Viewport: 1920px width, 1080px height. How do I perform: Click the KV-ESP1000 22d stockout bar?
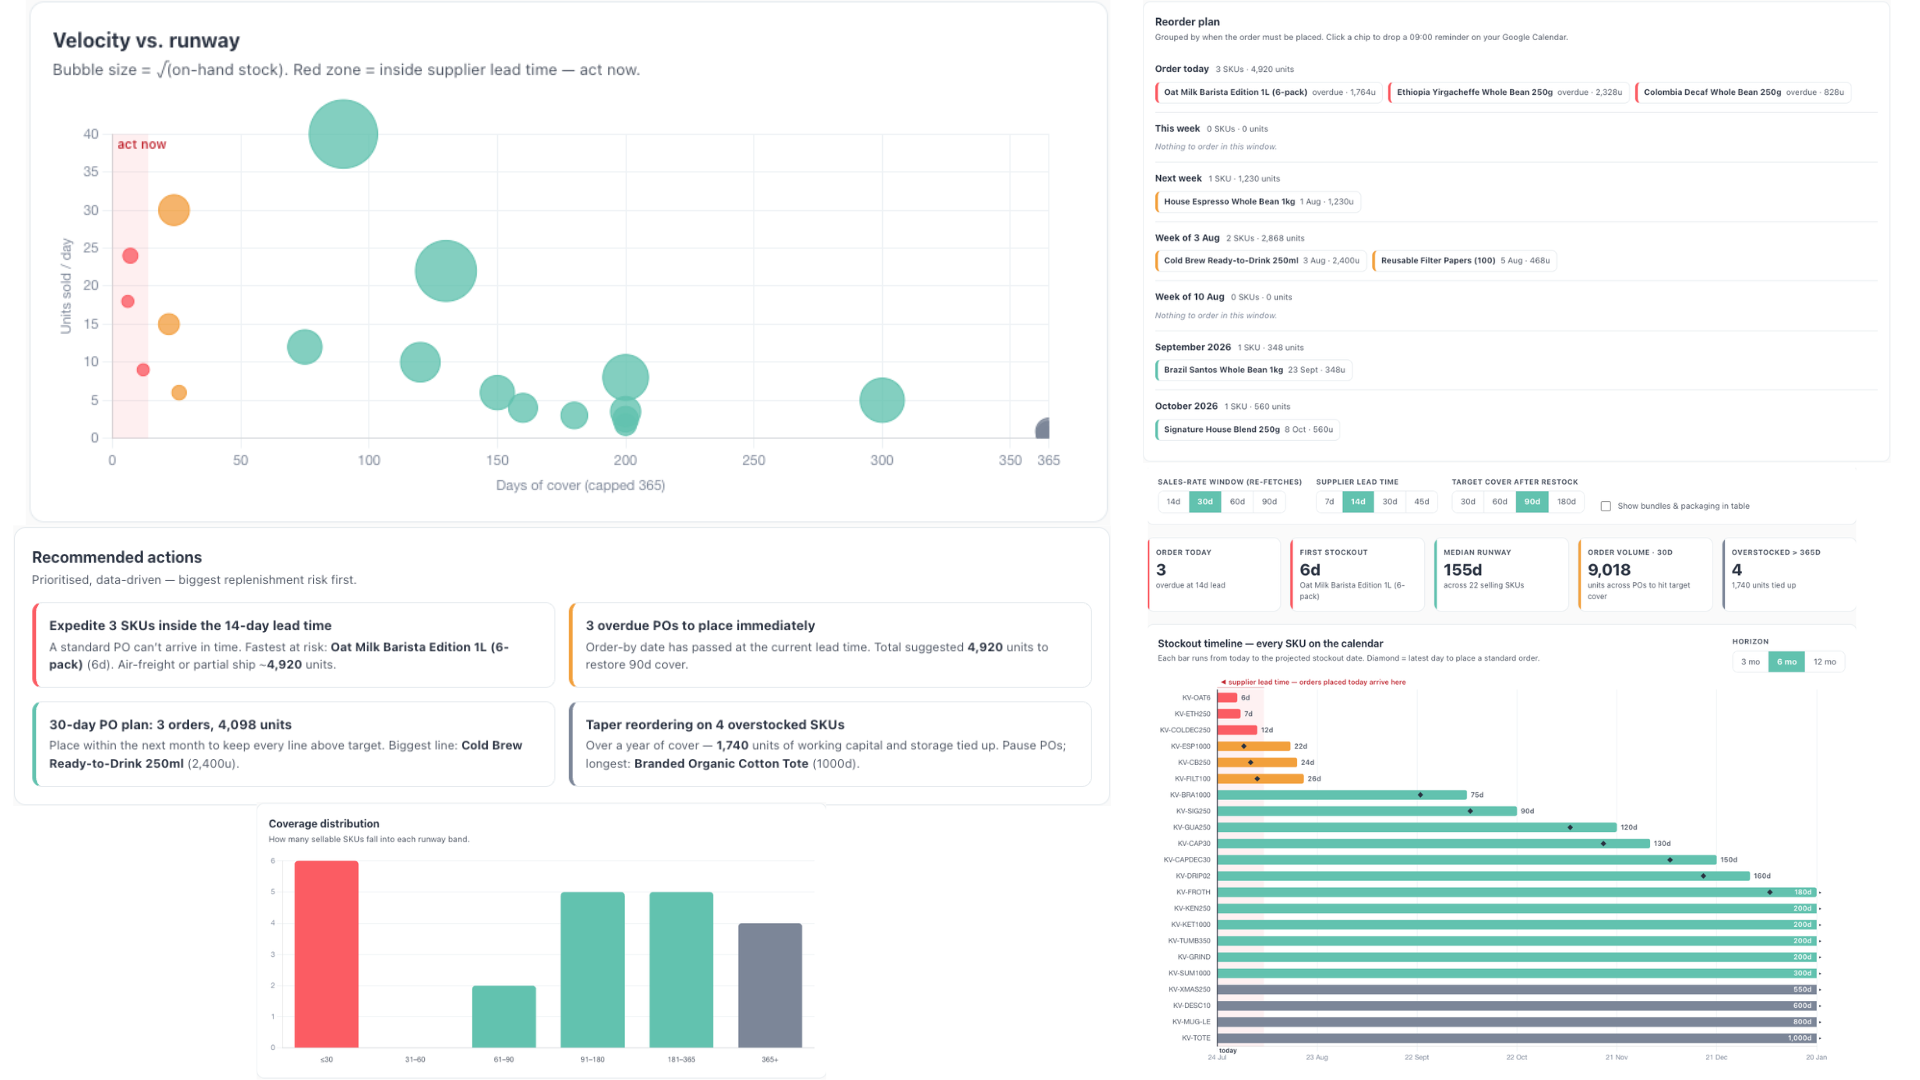tap(1254, 746)
